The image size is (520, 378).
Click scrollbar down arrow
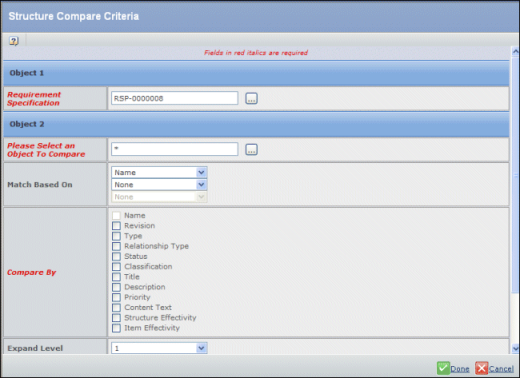(515, 349)
